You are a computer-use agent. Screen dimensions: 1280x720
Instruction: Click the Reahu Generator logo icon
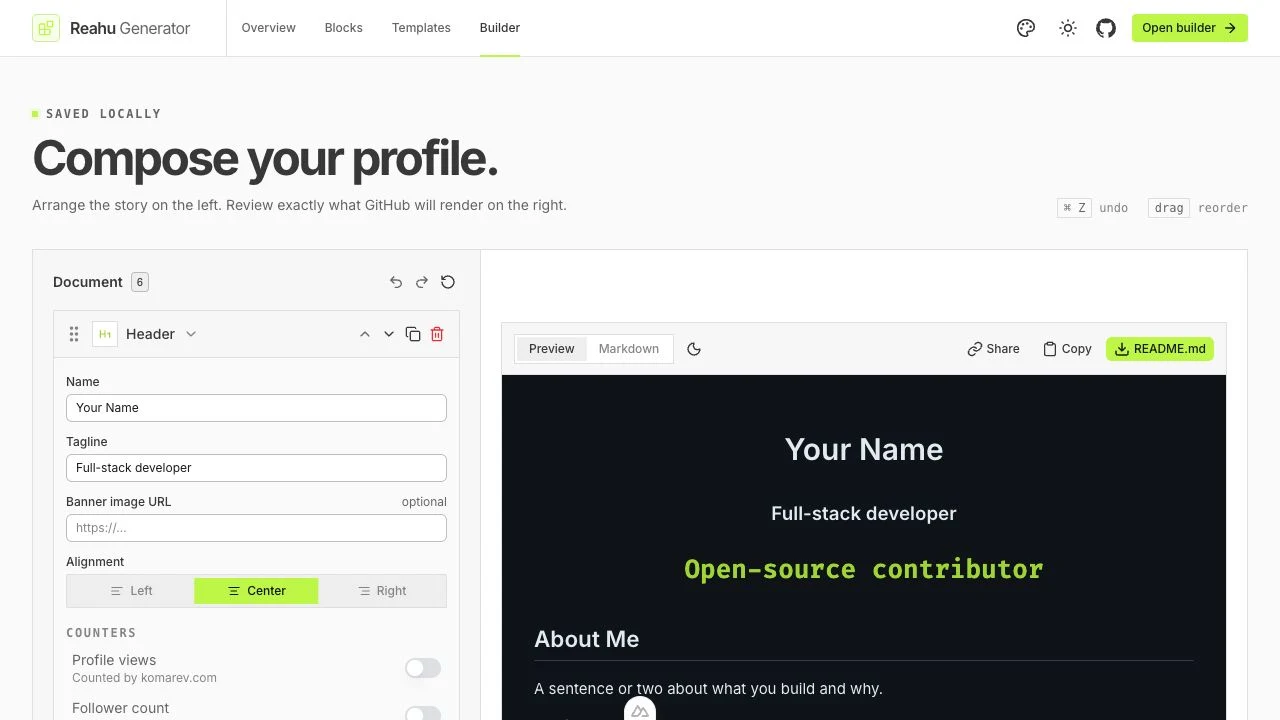(46, 28)
